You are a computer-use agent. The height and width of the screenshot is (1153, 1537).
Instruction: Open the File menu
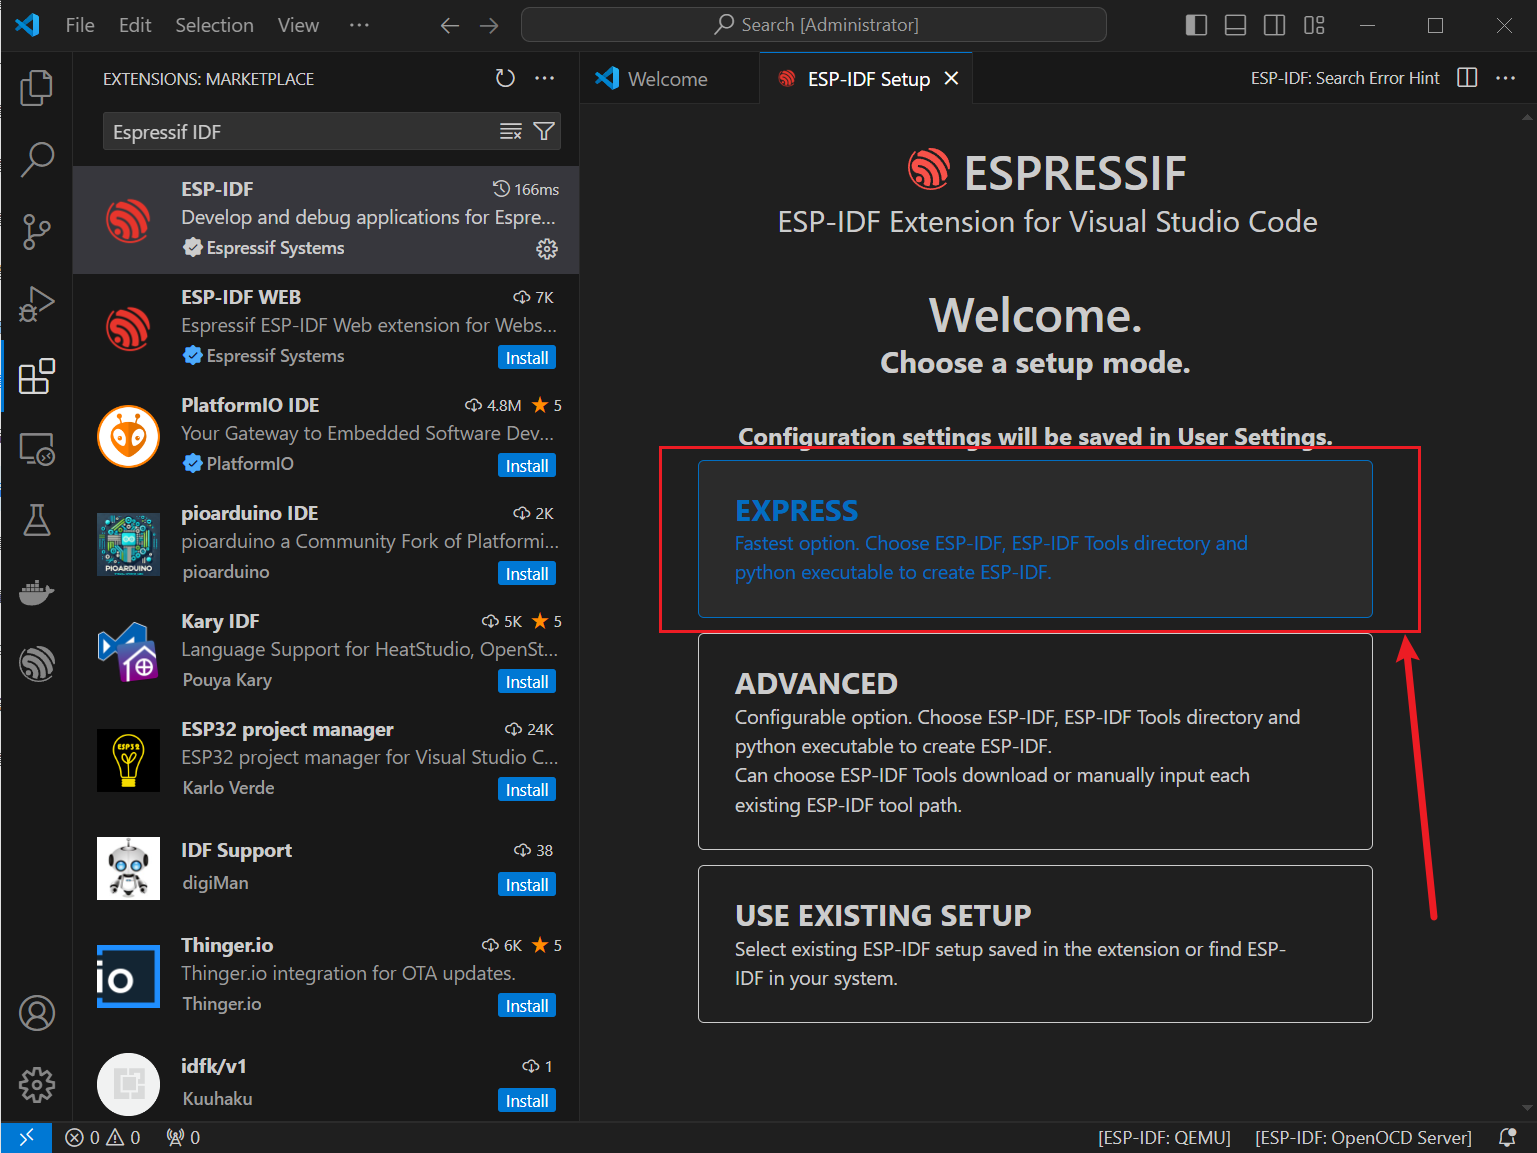[80, 25]
